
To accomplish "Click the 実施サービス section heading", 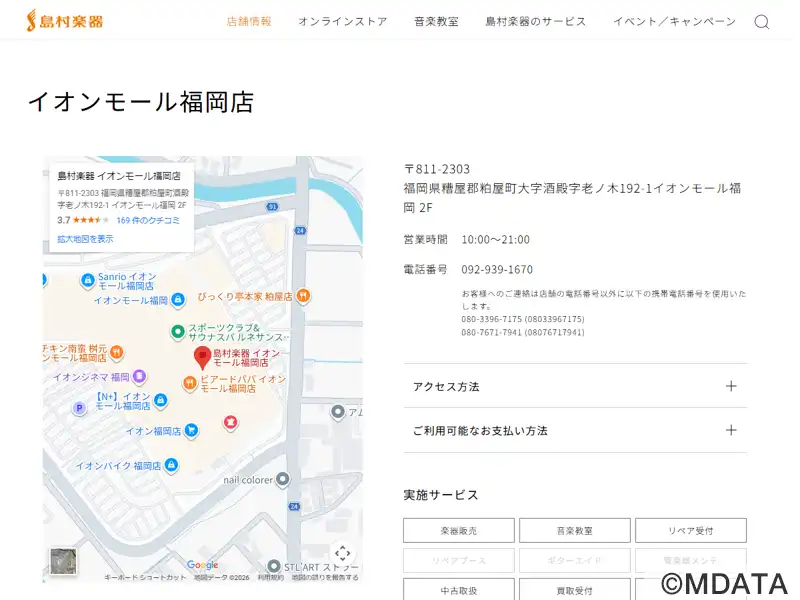I will 441,495.
